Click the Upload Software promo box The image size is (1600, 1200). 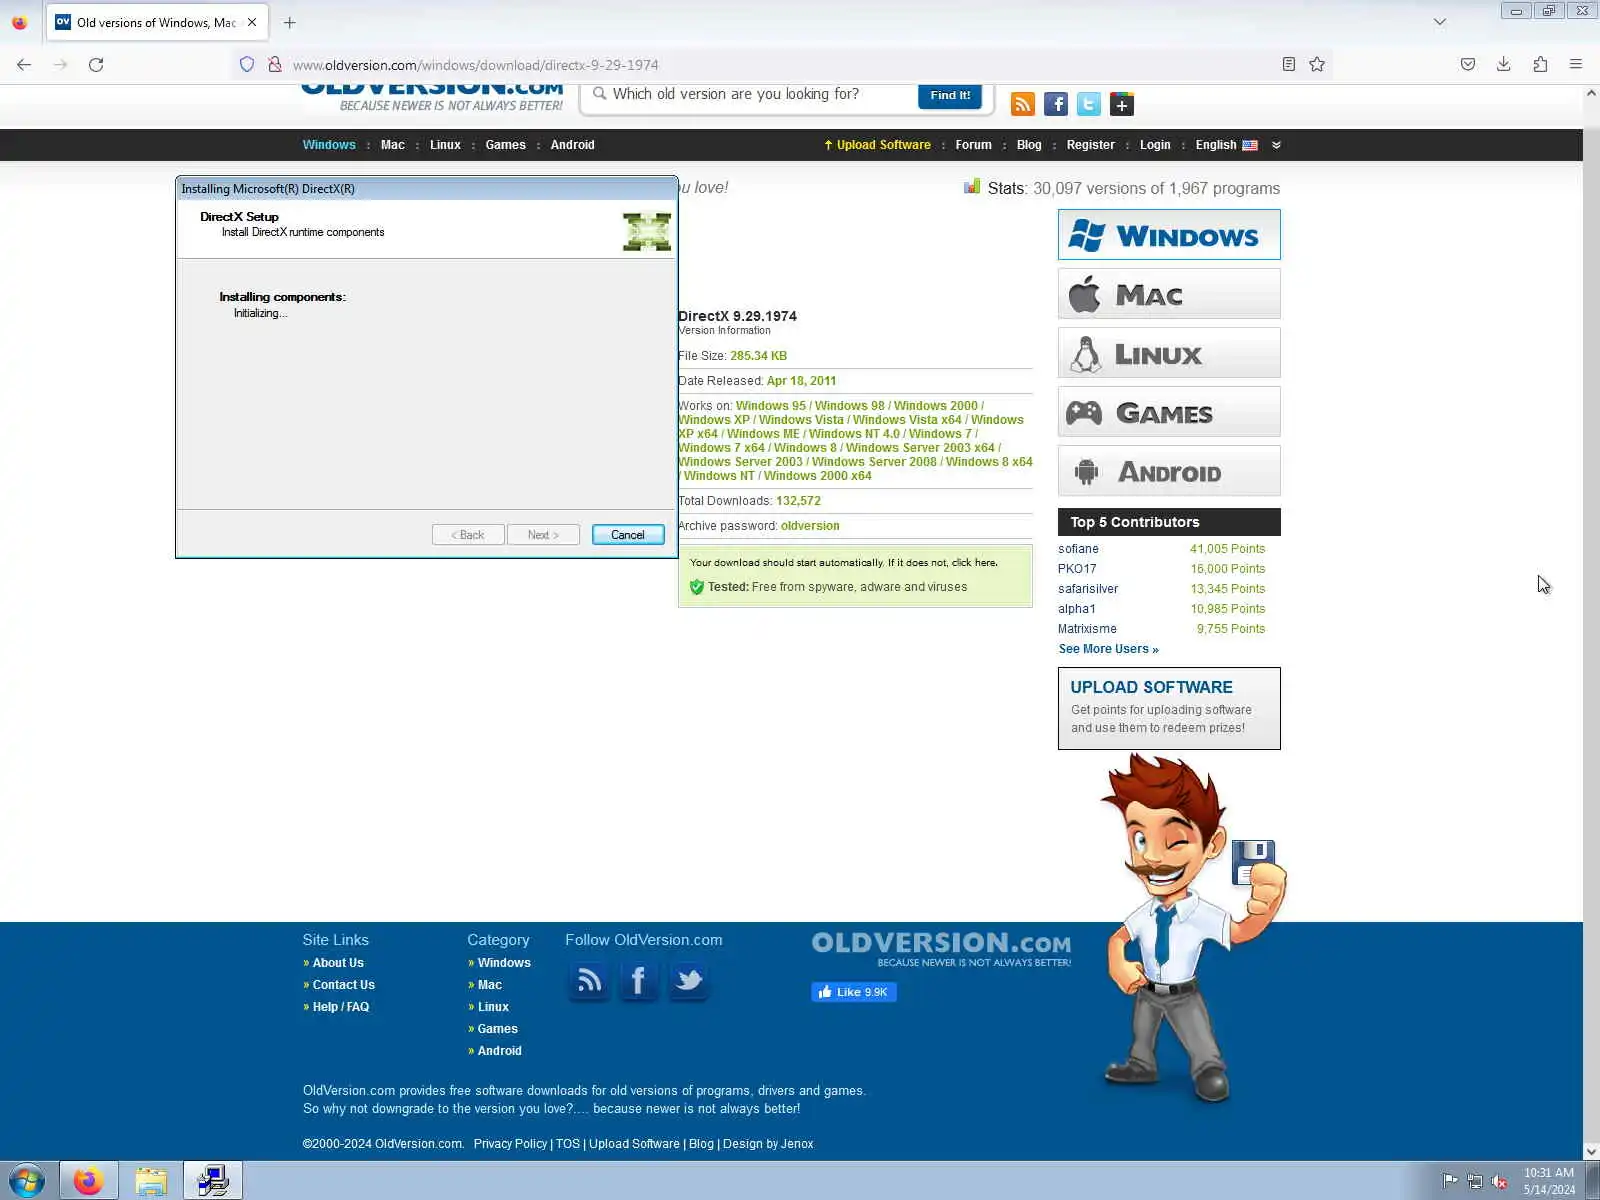[1169, 708]
